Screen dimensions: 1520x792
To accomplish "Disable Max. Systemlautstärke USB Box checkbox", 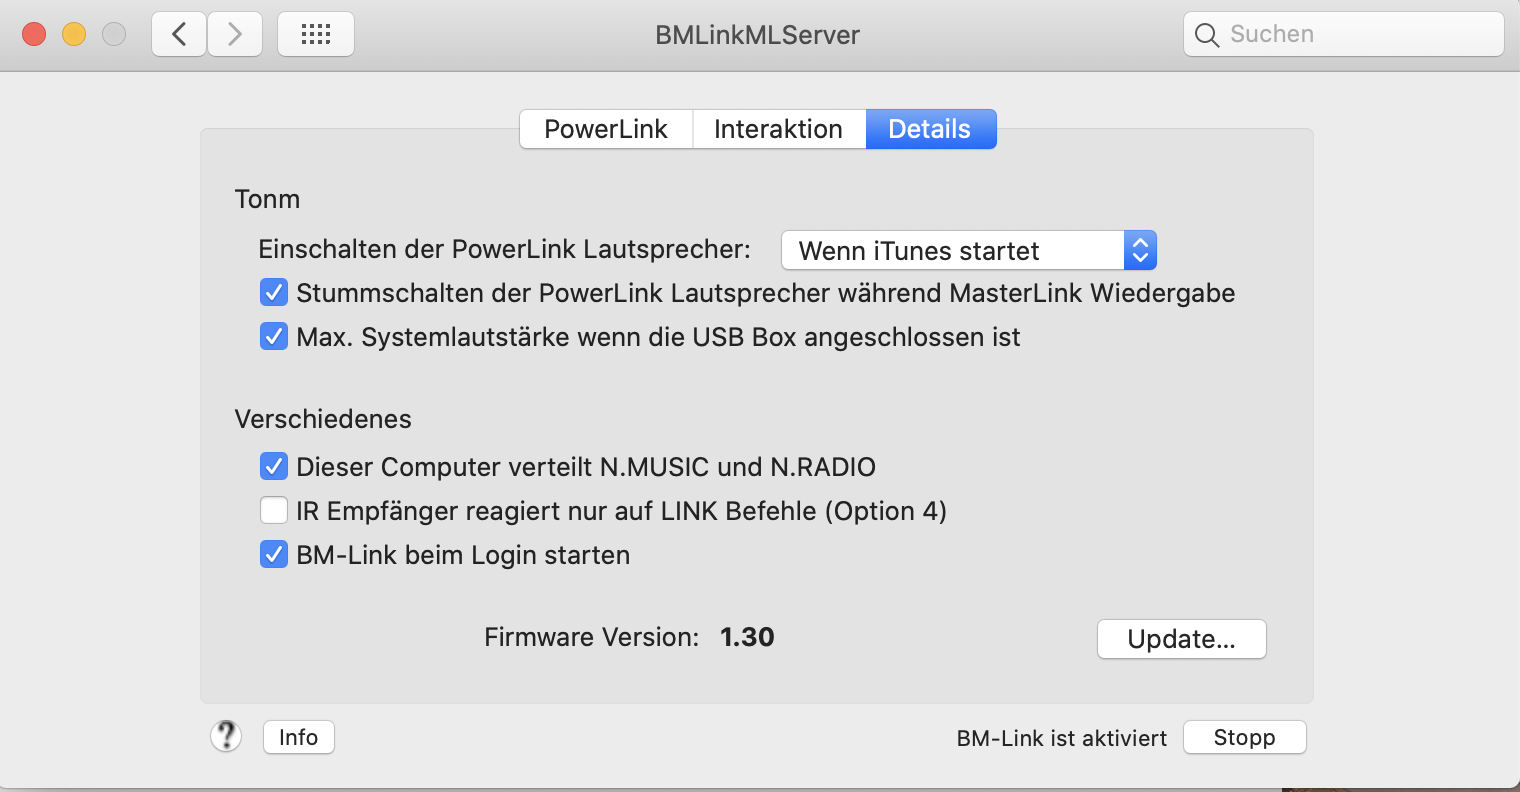I will (274, 337).
